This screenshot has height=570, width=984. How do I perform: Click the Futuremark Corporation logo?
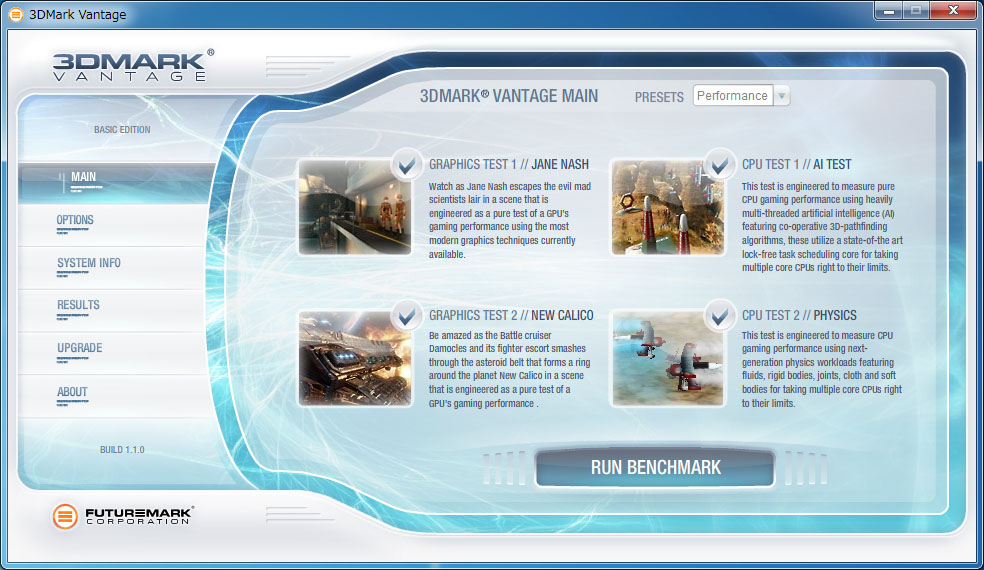click(123, 516)
